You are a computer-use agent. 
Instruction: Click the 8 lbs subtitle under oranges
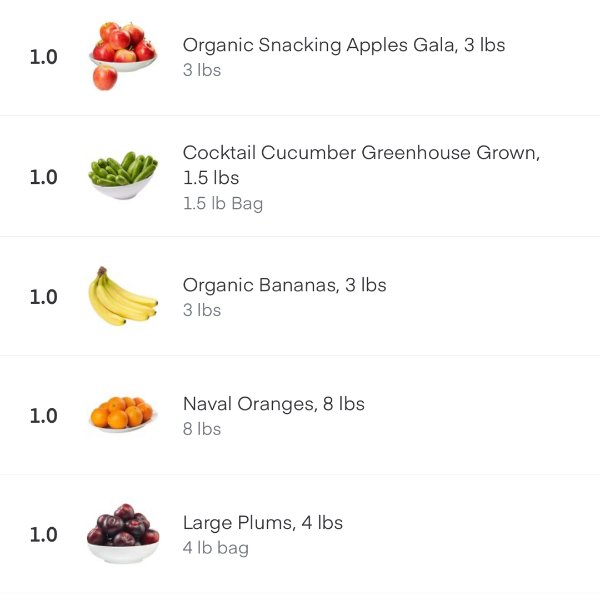point(202,429)
